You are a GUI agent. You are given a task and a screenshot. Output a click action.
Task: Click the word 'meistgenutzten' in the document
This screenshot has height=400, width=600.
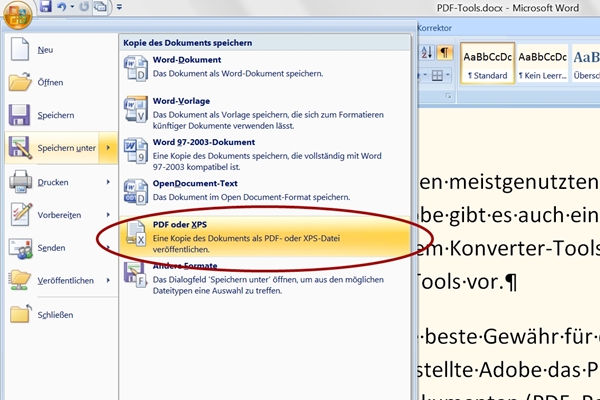point(524,183)
